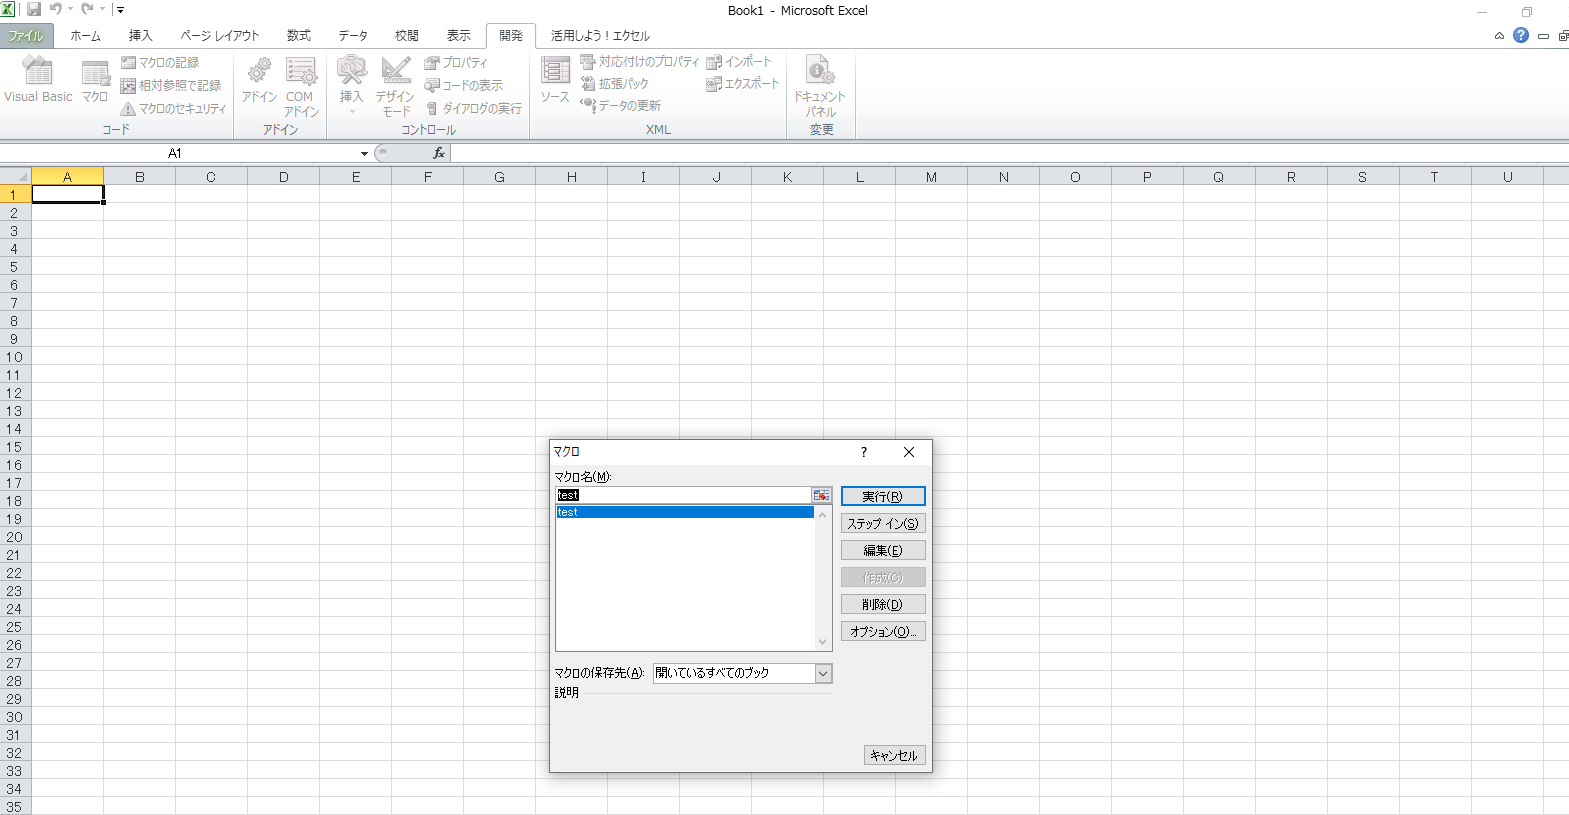Click Step Into (ステップ イン) button
This screenshot has height=815, width=1569.
tap(883, 523)
